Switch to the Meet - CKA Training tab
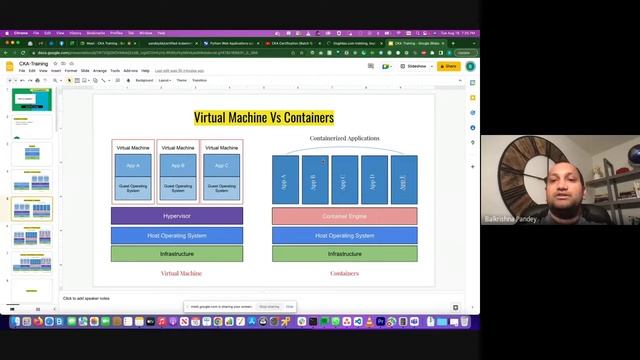This screenshot has width=640, height=360. pos(108,43)
